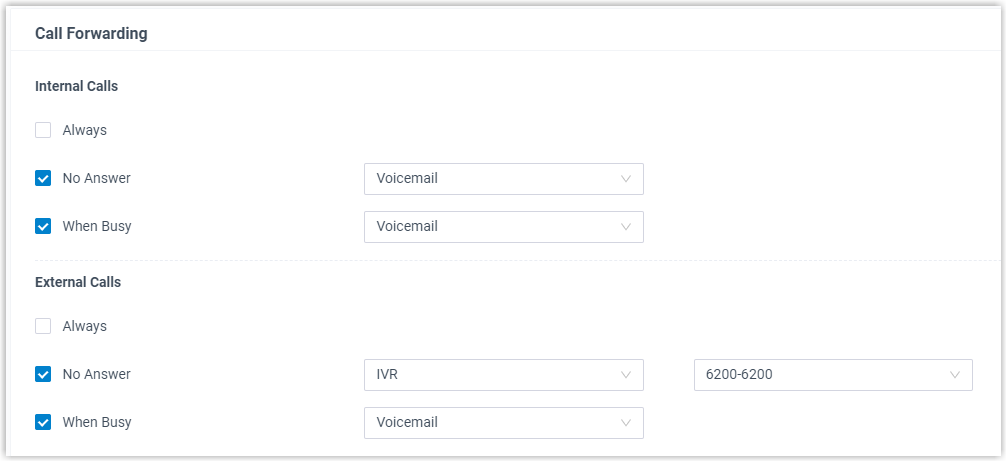Viewport: 1007px width, 462px height.
Task: Toggle When Busy checkbox for Internal Calls
Action: tap(43, 226)
